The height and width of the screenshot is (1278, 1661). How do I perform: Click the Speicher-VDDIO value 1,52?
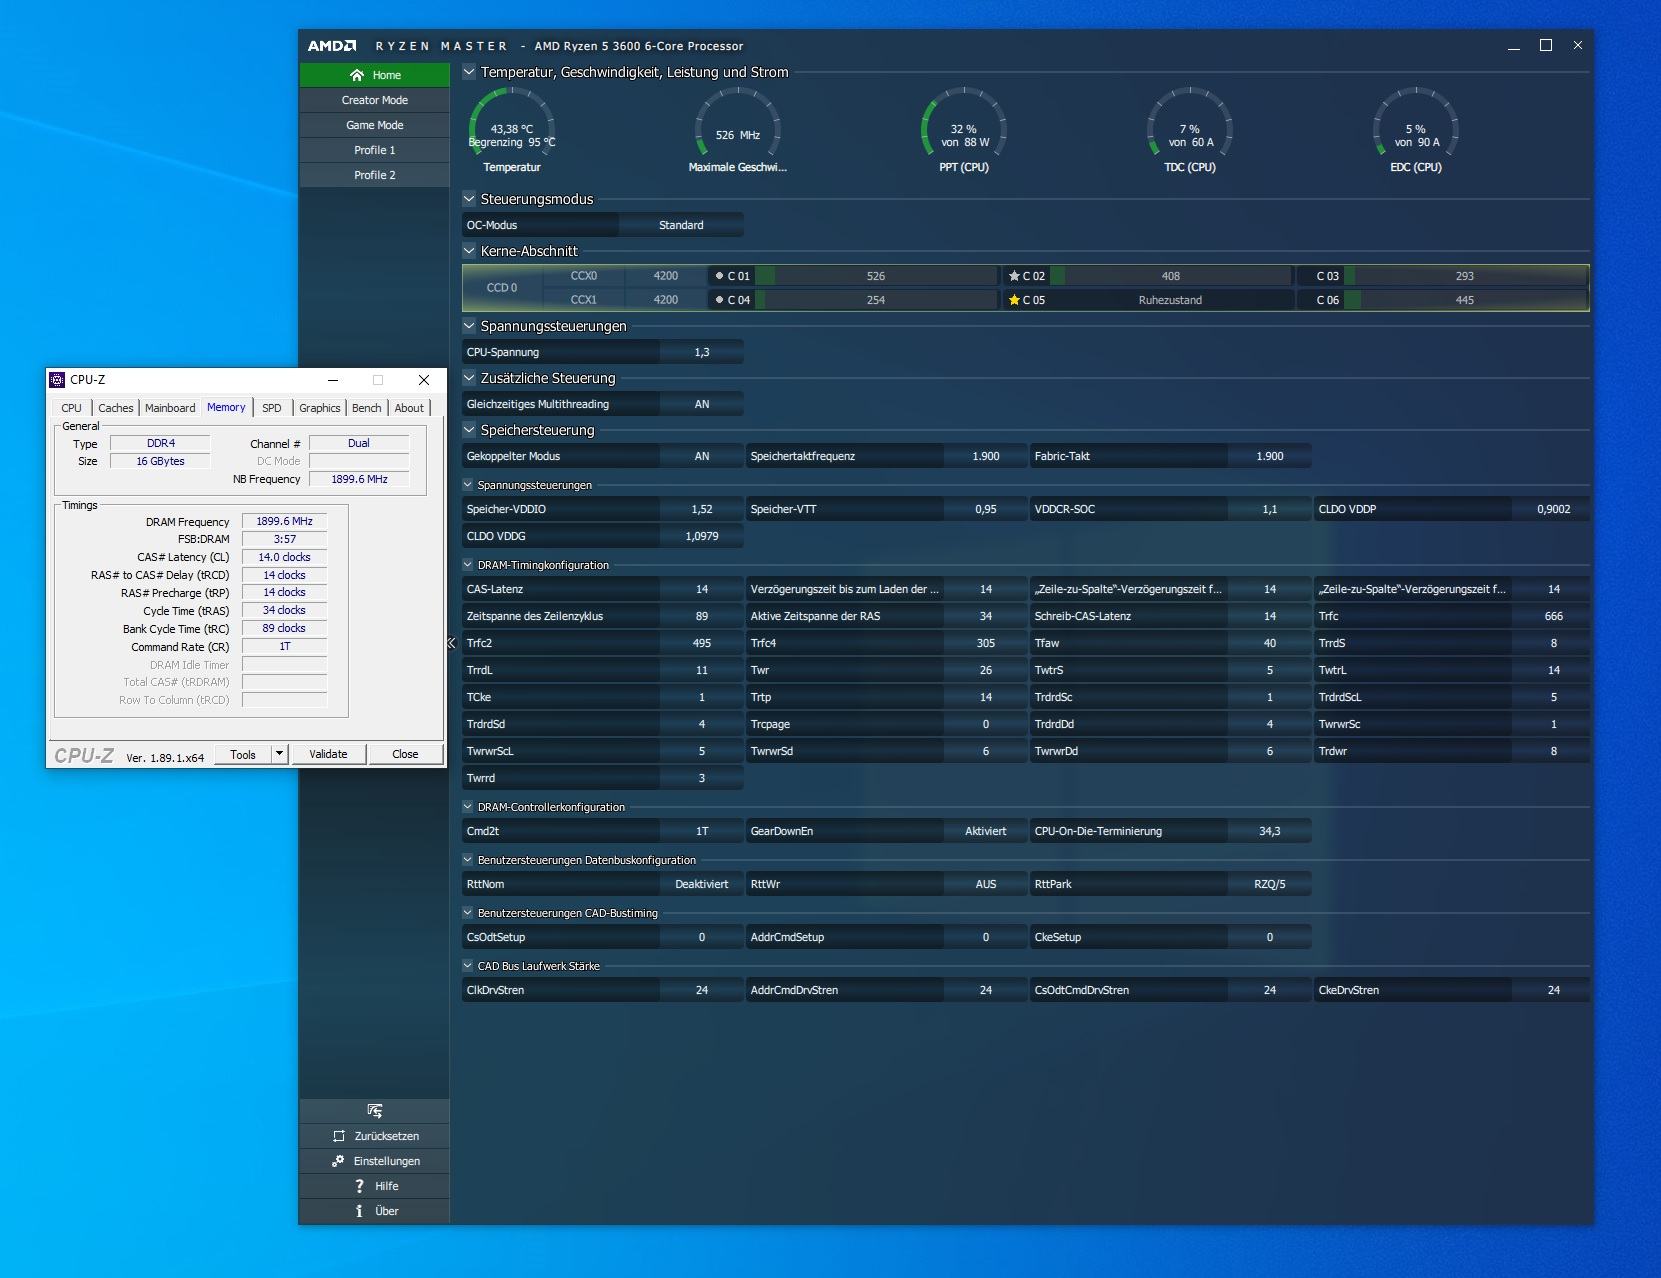702,509
